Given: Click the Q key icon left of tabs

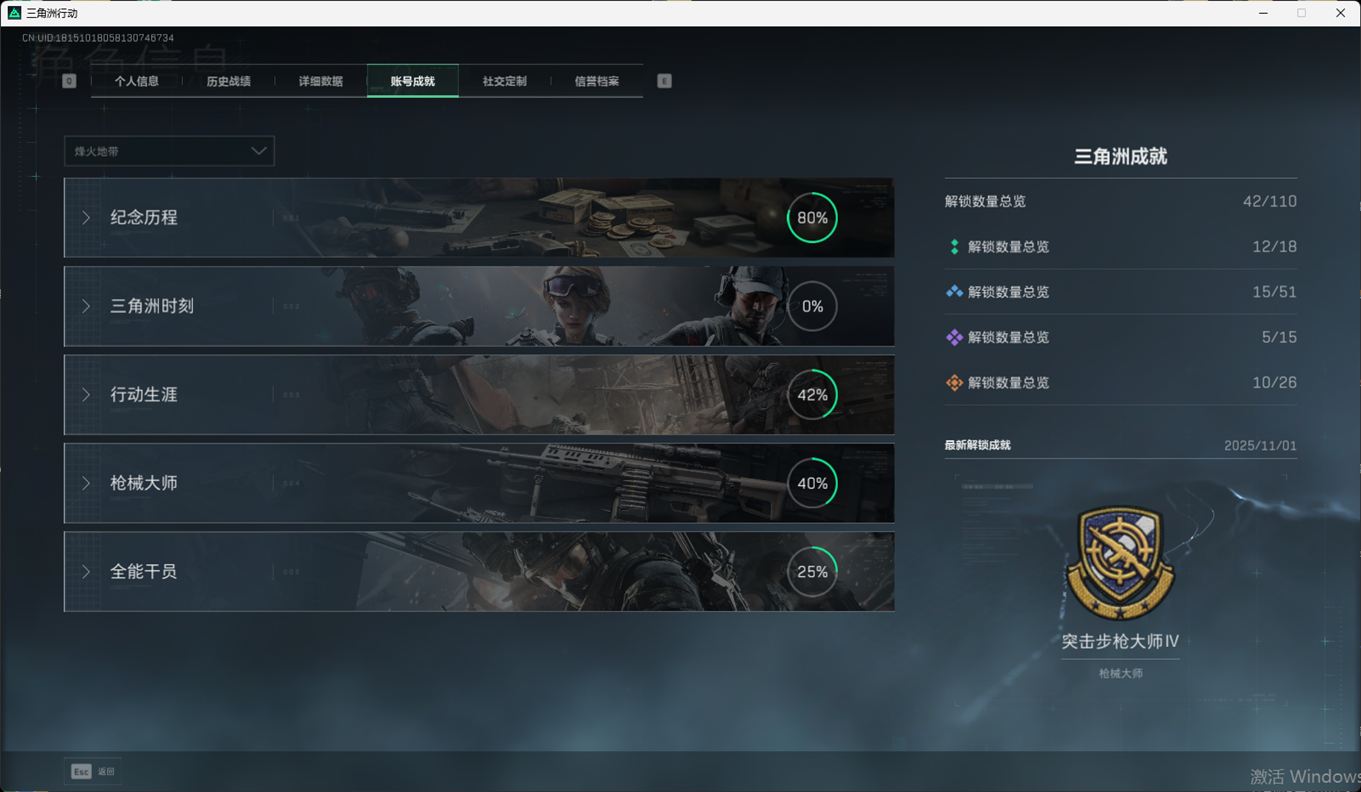Looking at the screenshot, I should click(69, 81).
